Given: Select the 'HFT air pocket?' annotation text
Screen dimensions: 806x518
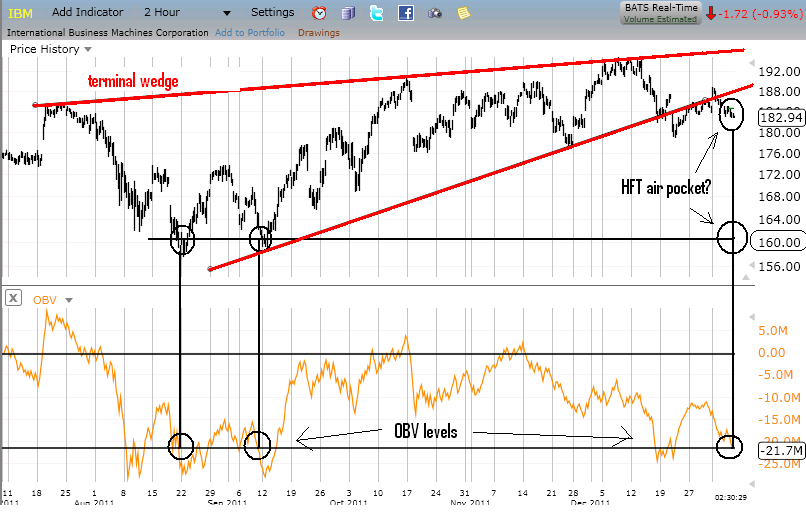Looking at the screenshot, I should click(x=666, y=188).
